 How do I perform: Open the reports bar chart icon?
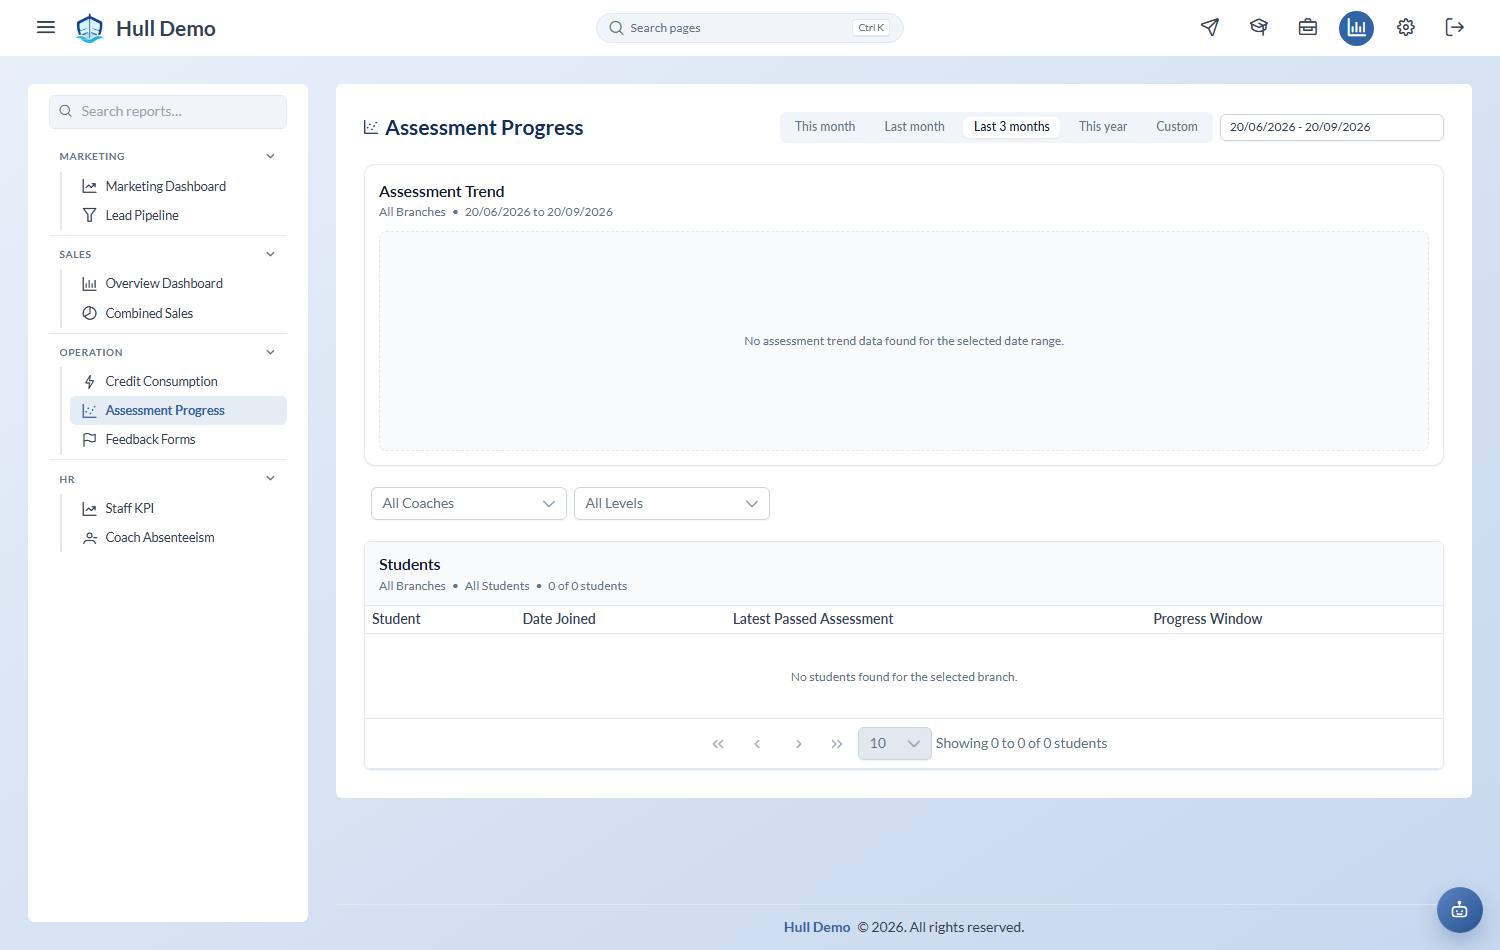click(1357, 27)
